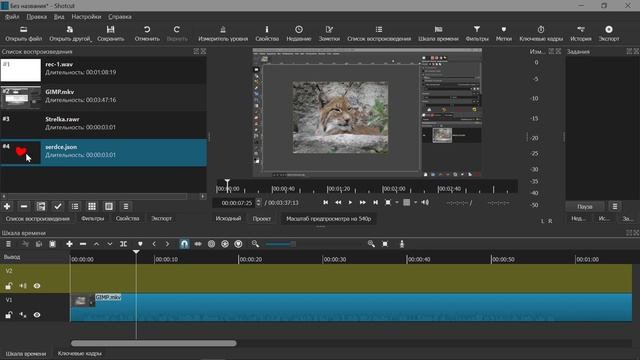Ripple delete with timeline minus icon
The width and height of the screenshot is (640, 360).
pos(83,244)
